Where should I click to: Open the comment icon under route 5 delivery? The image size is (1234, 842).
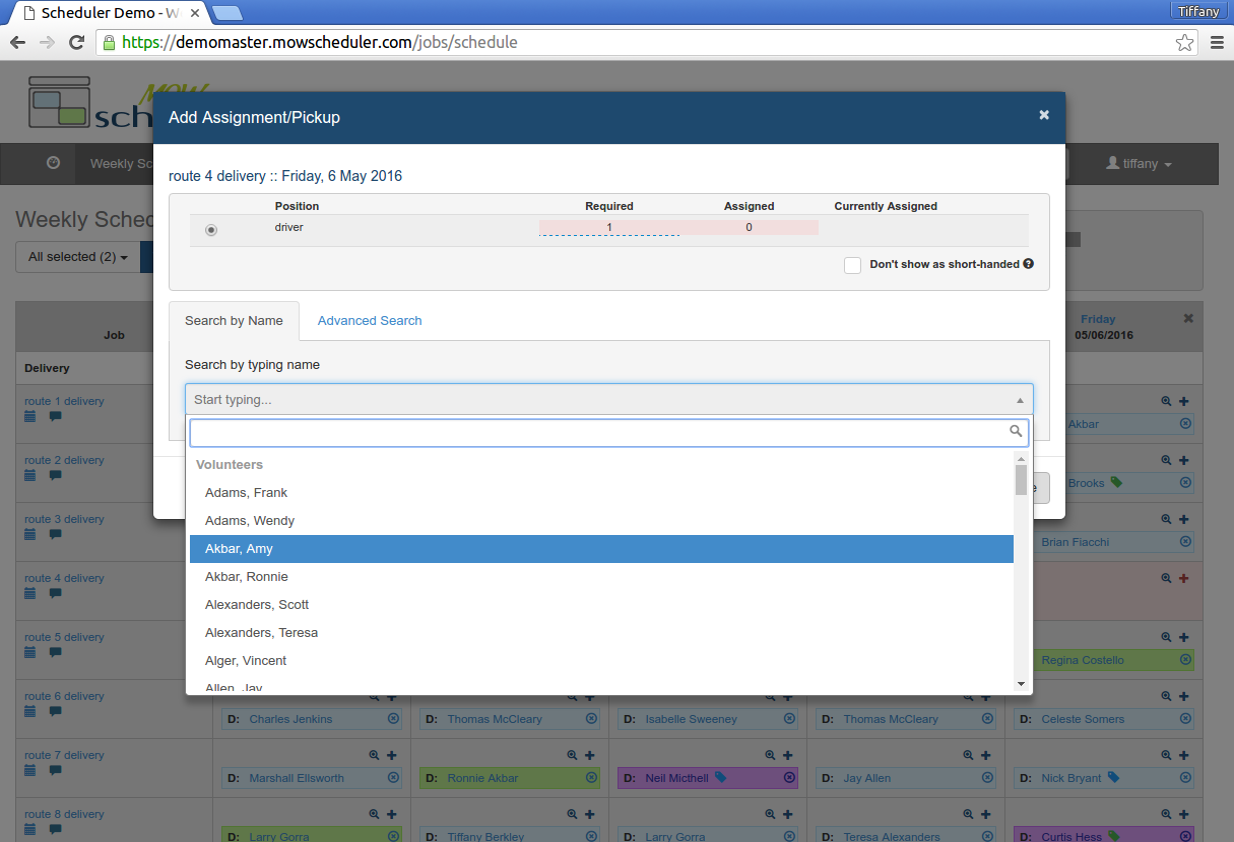click(x=55, y=652)
